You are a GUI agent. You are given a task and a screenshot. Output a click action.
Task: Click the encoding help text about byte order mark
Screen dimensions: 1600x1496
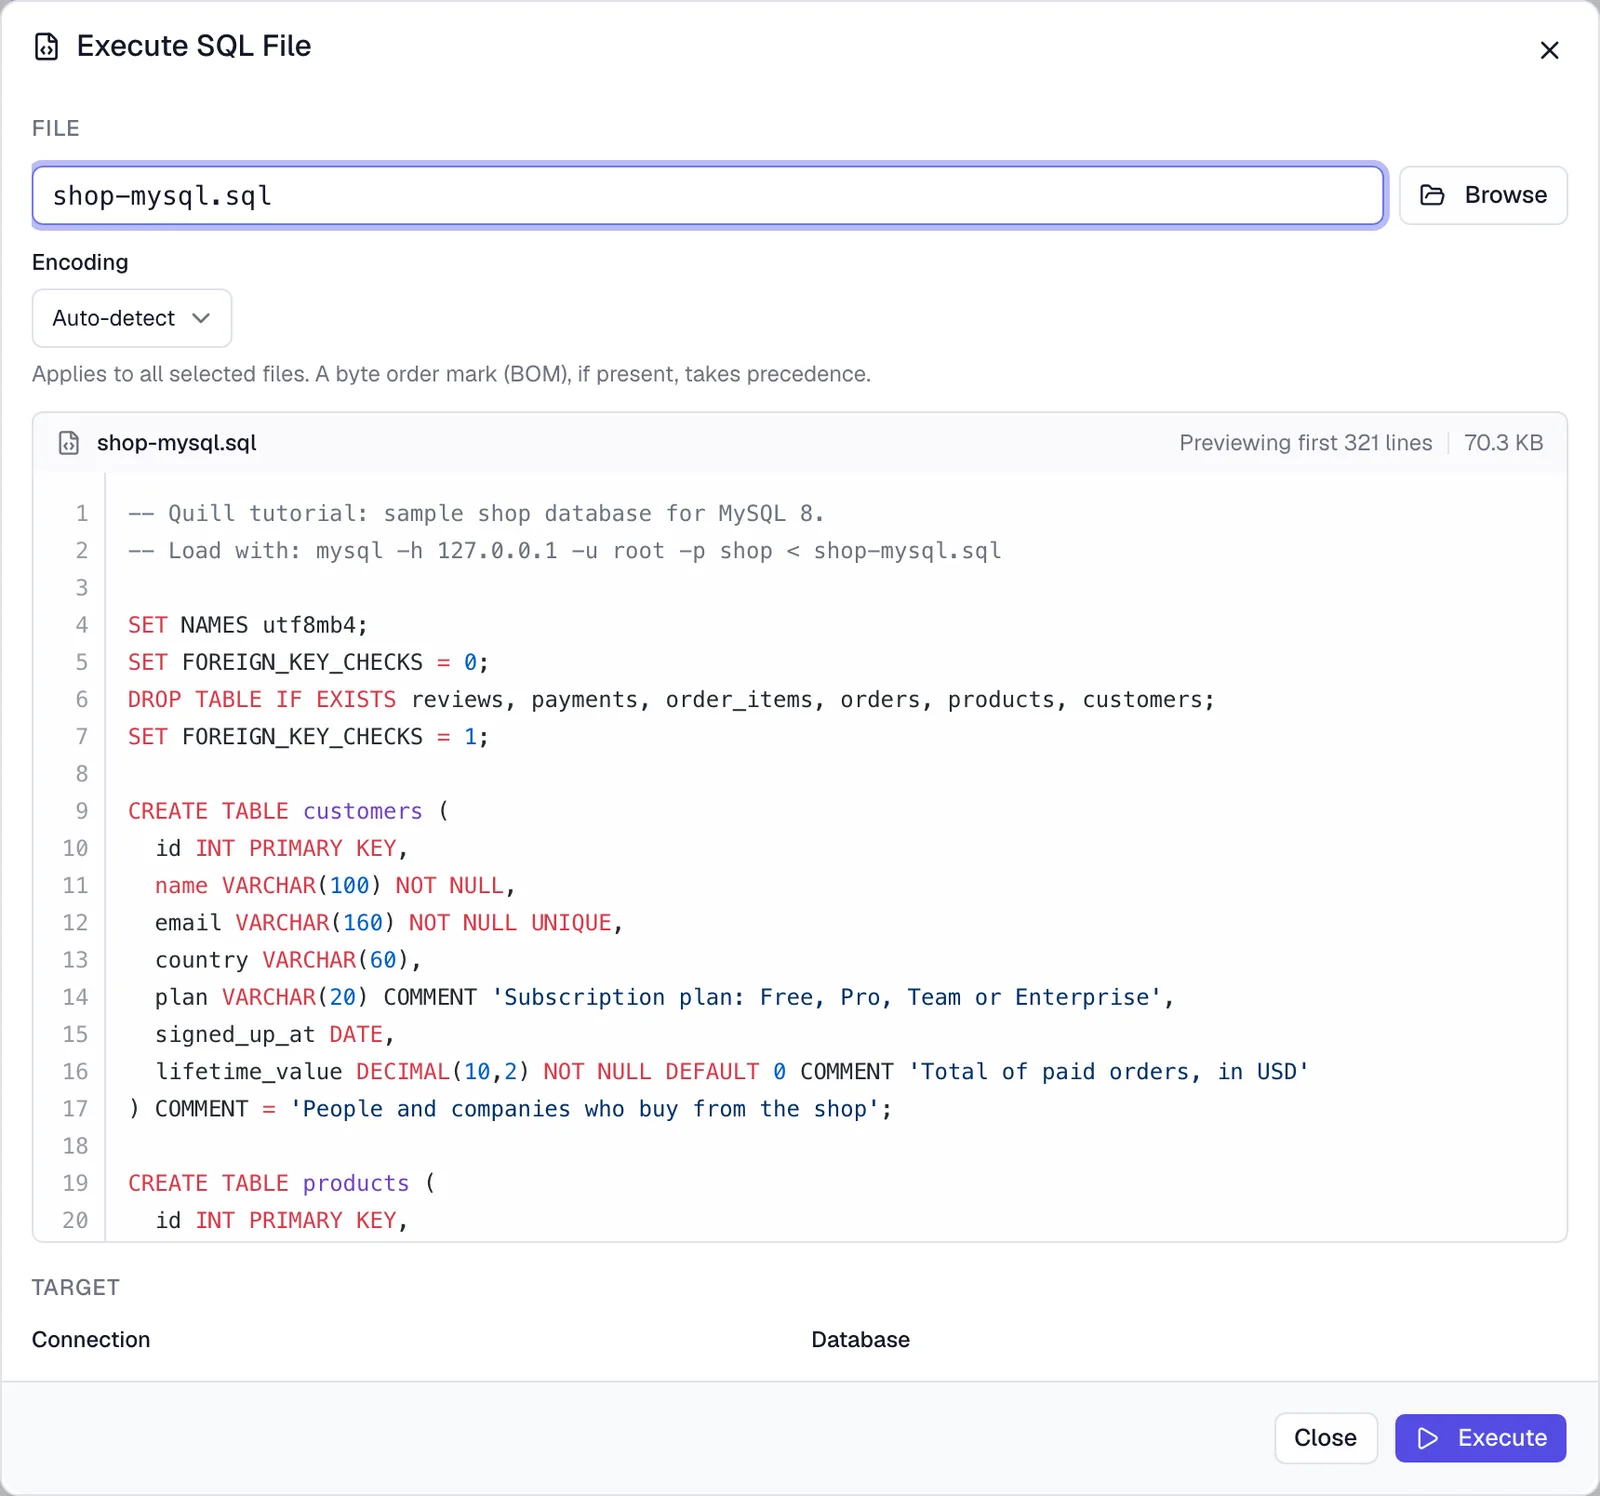tap(452, 374)
